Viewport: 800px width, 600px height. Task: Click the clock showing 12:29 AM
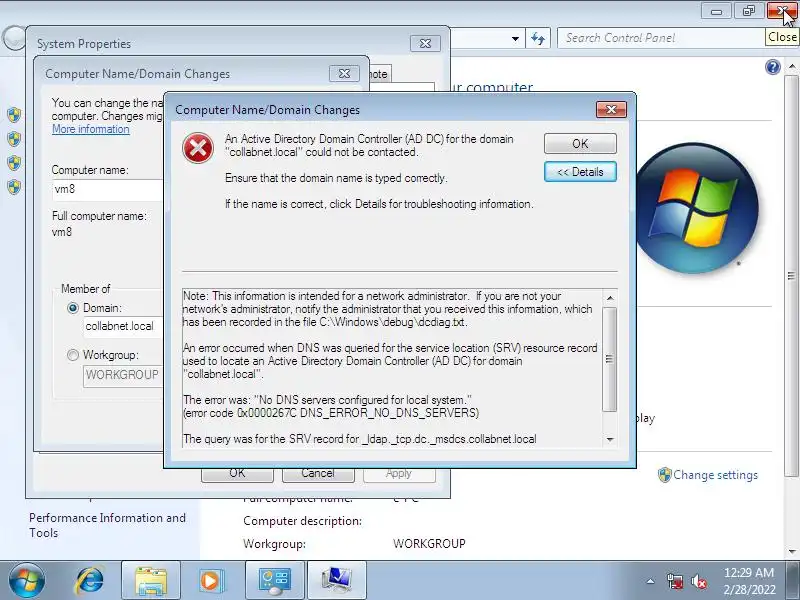(x=749, y=572)
